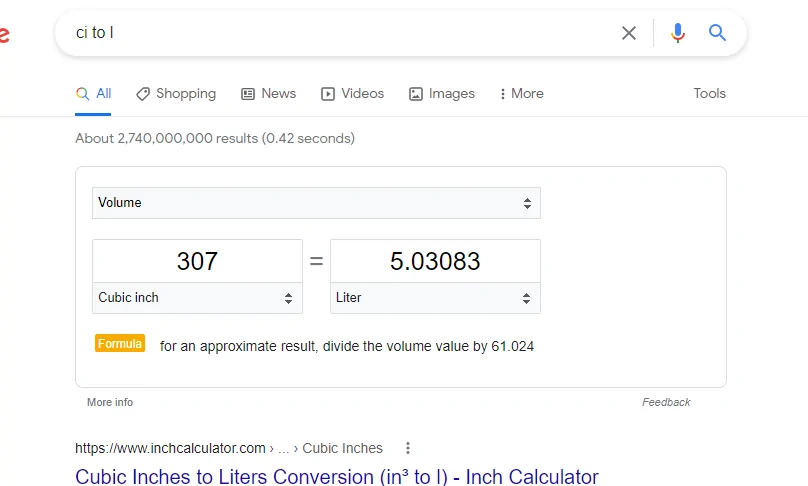Click the Shopping tag icon
Viewport: 808px width, 486px height.
[x=143, y=94]
